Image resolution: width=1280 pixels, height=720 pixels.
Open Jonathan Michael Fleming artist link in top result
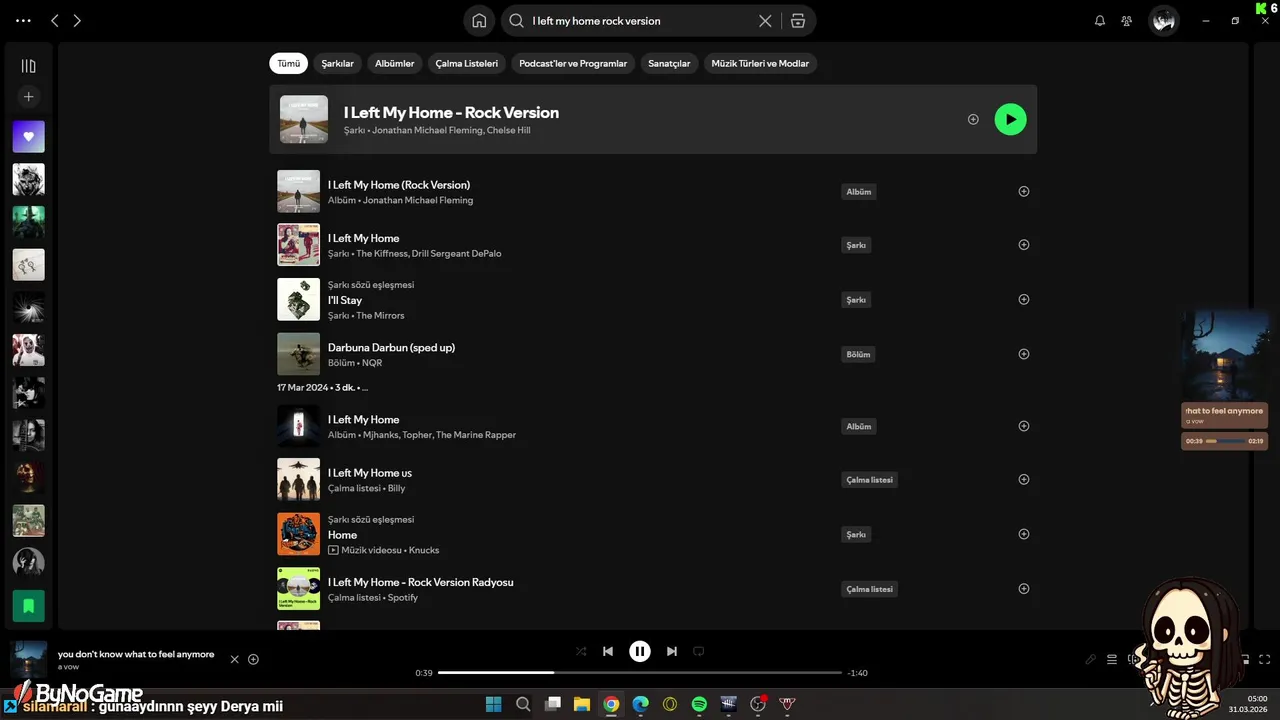coord(427,130)
